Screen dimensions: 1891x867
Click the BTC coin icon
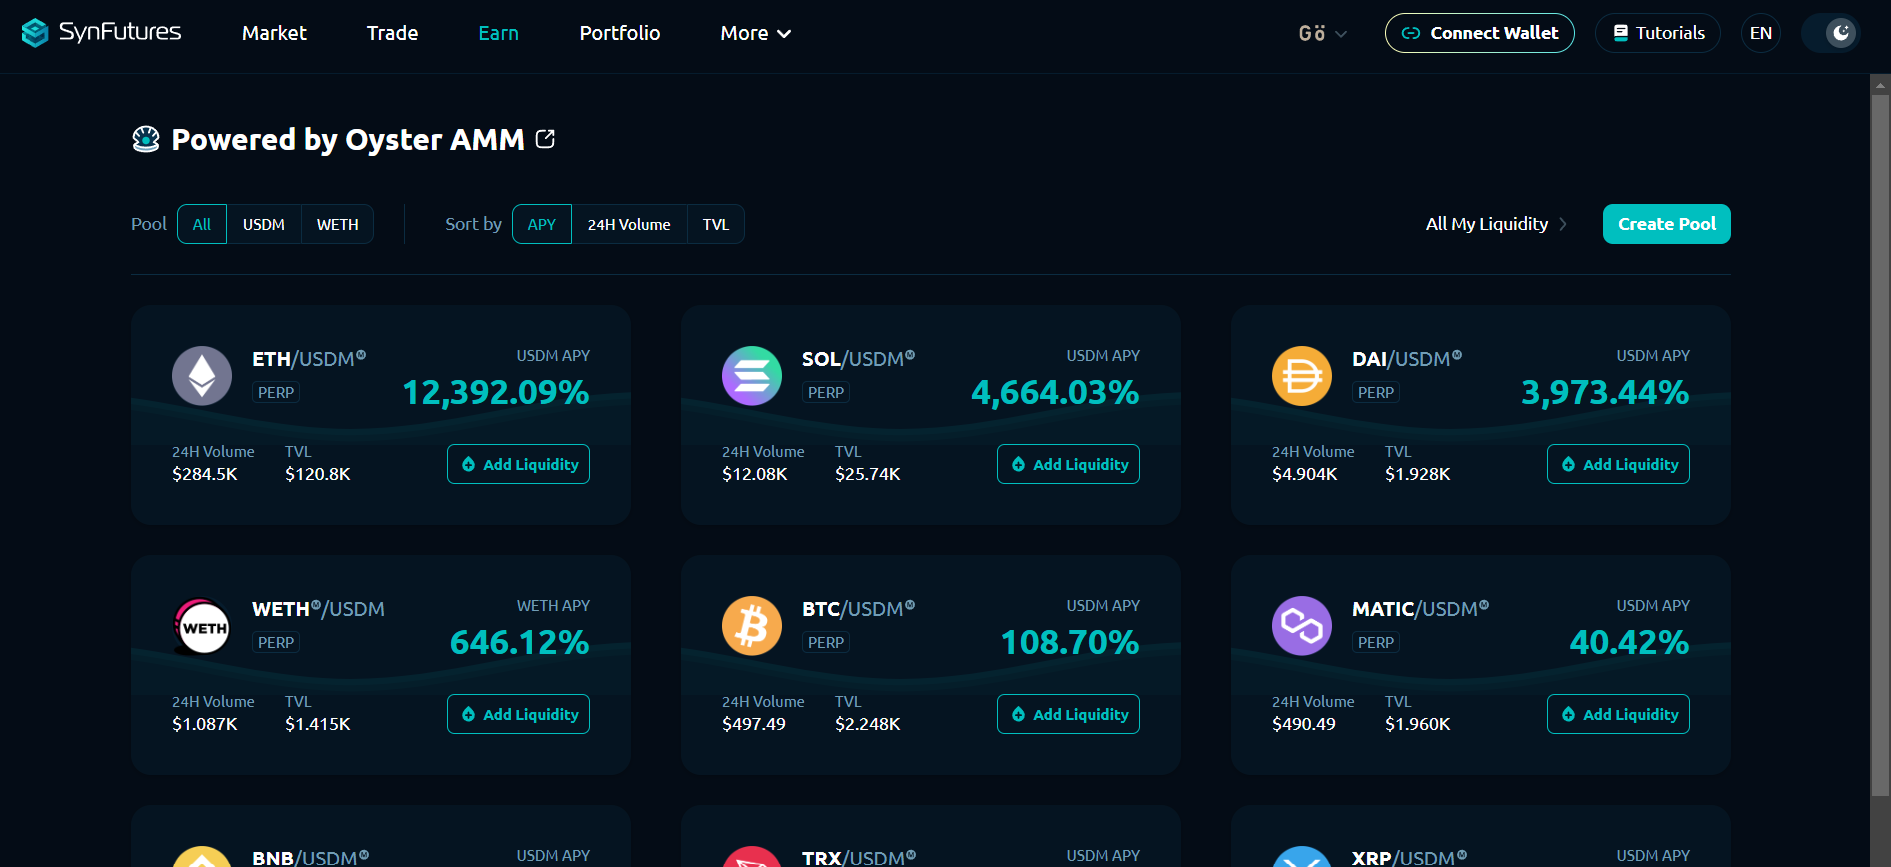[x=752, y=626]
